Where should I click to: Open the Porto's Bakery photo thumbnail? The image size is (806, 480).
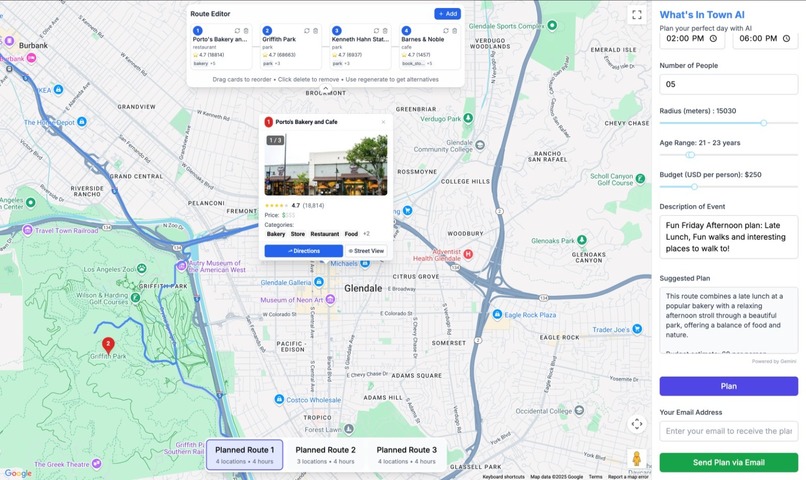coord(326,165)
